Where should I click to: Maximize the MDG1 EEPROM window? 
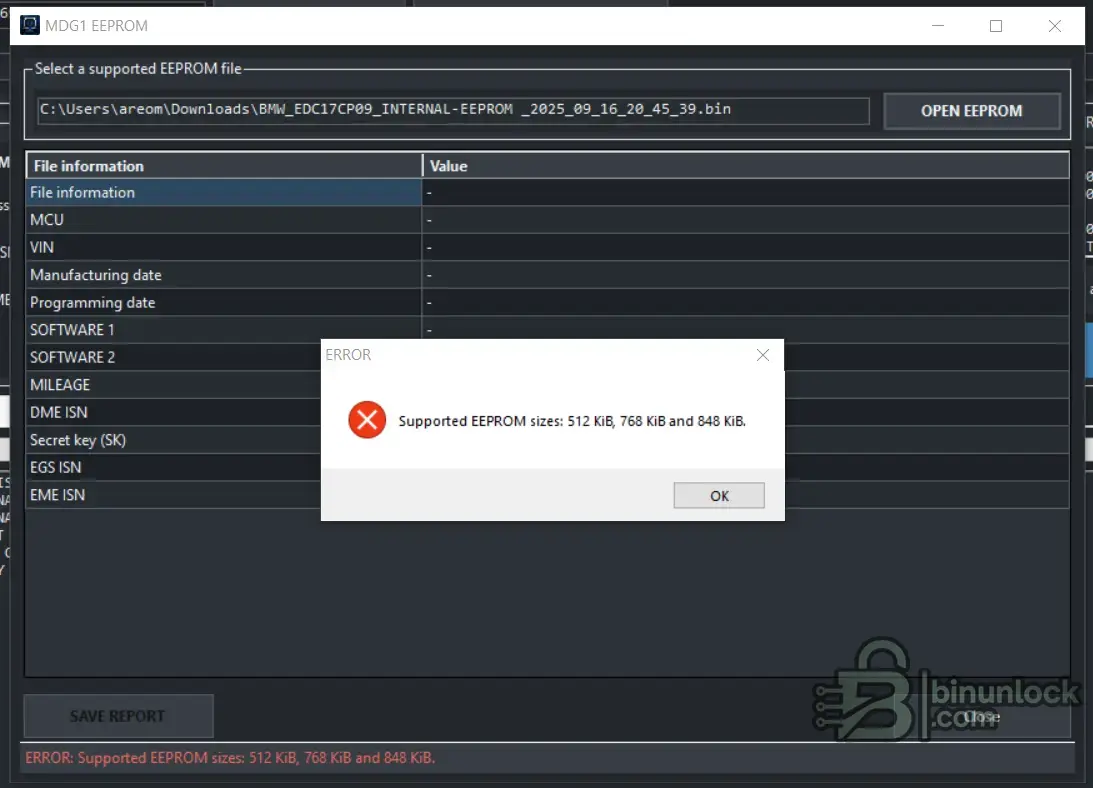996,26
